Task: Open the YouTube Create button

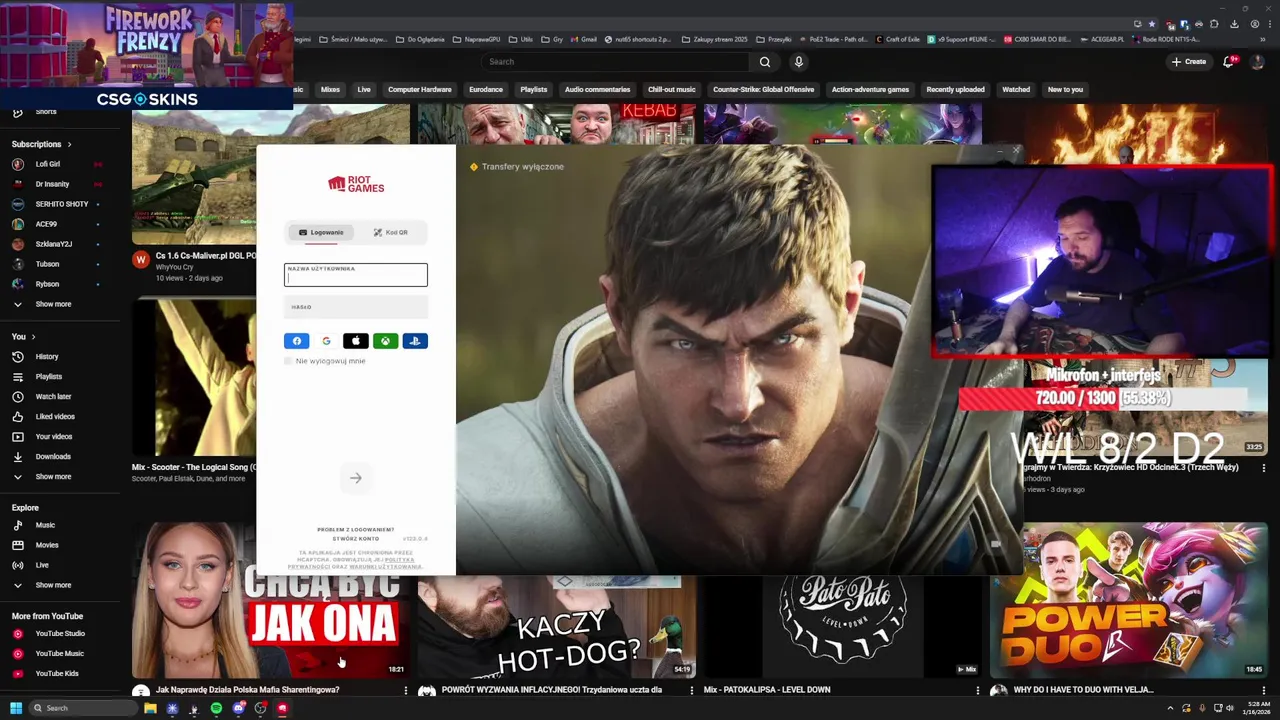Action: coord(1189,62)
